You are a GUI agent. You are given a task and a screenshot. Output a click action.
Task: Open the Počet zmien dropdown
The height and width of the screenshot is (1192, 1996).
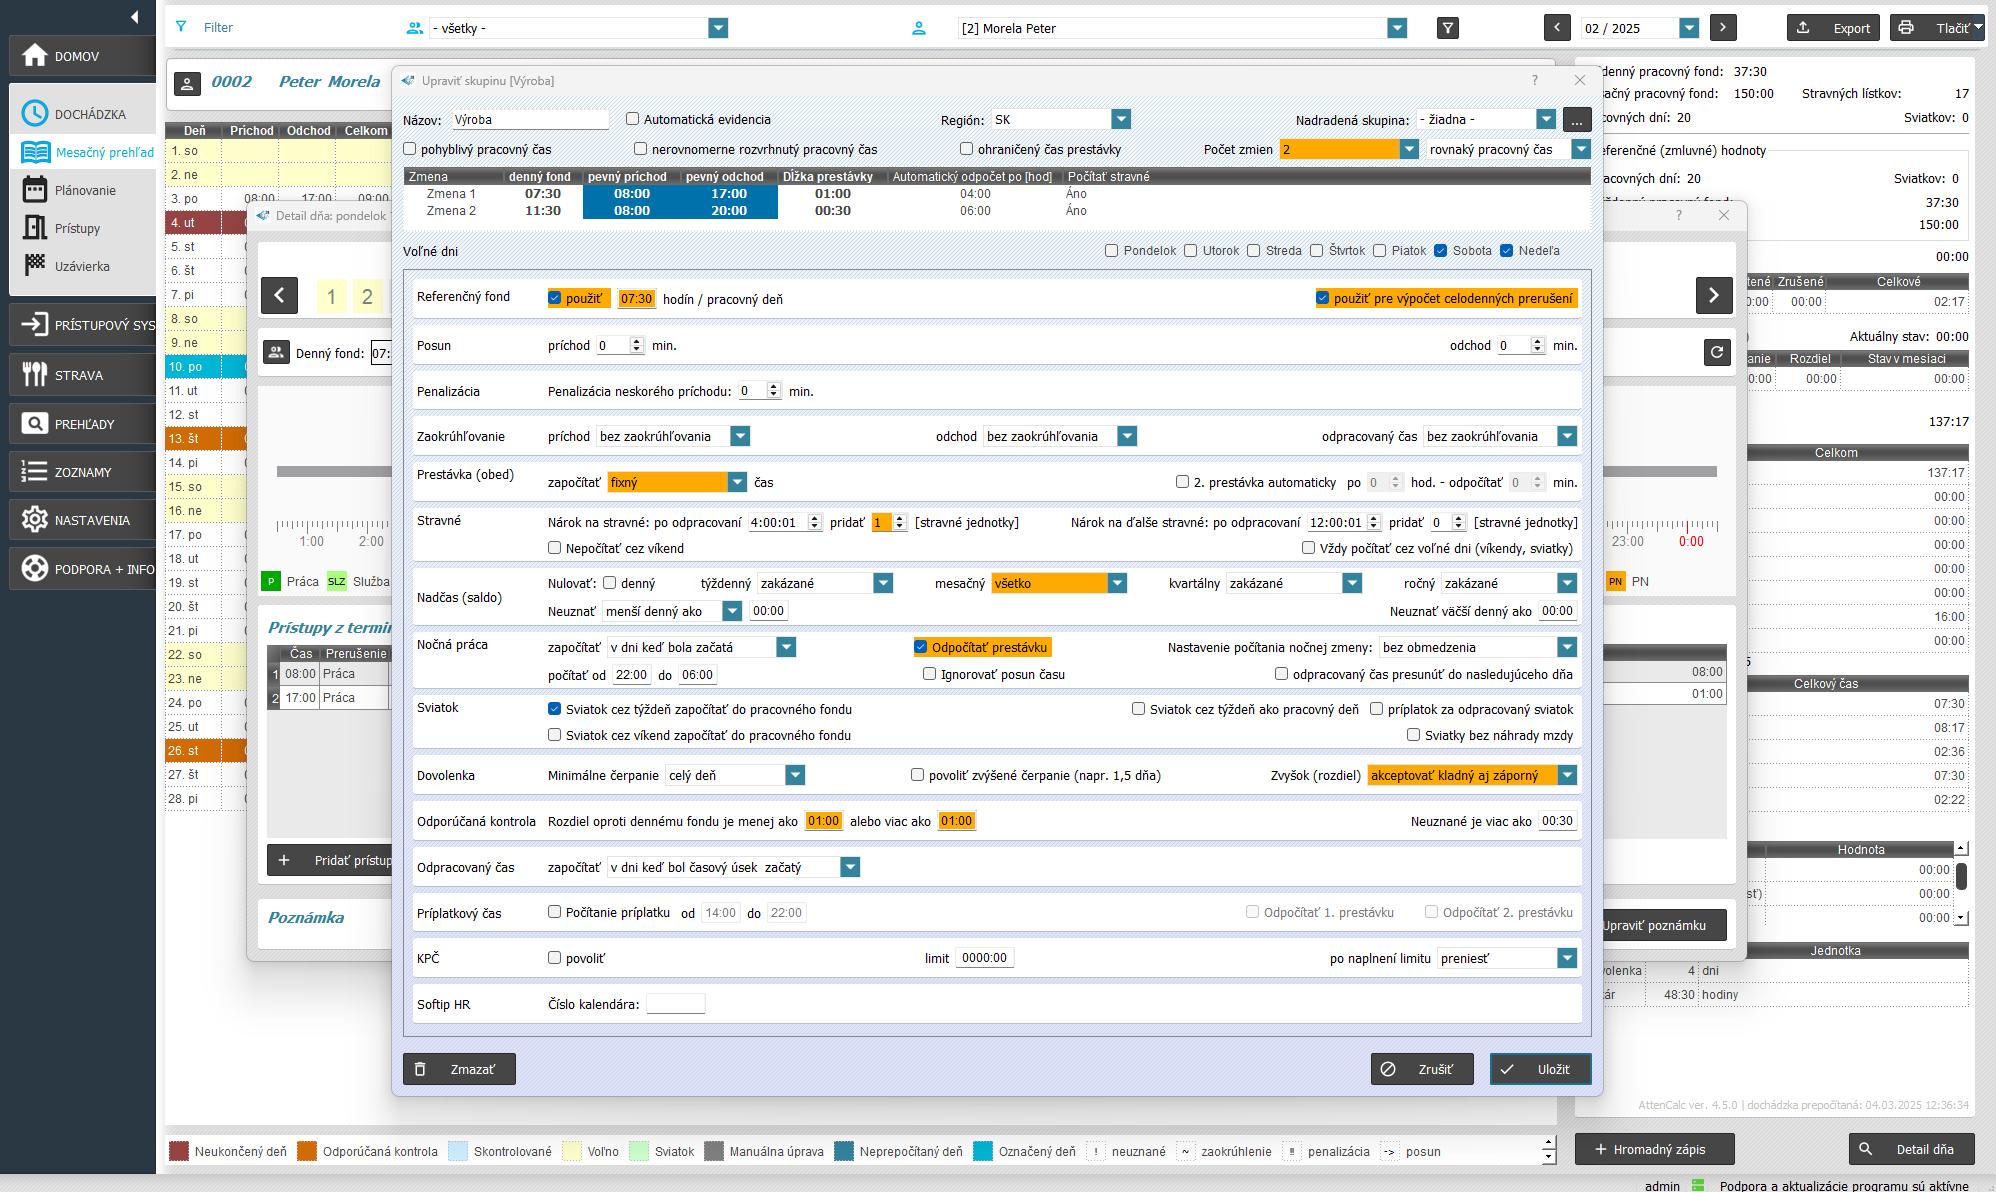pos(1408,150)
